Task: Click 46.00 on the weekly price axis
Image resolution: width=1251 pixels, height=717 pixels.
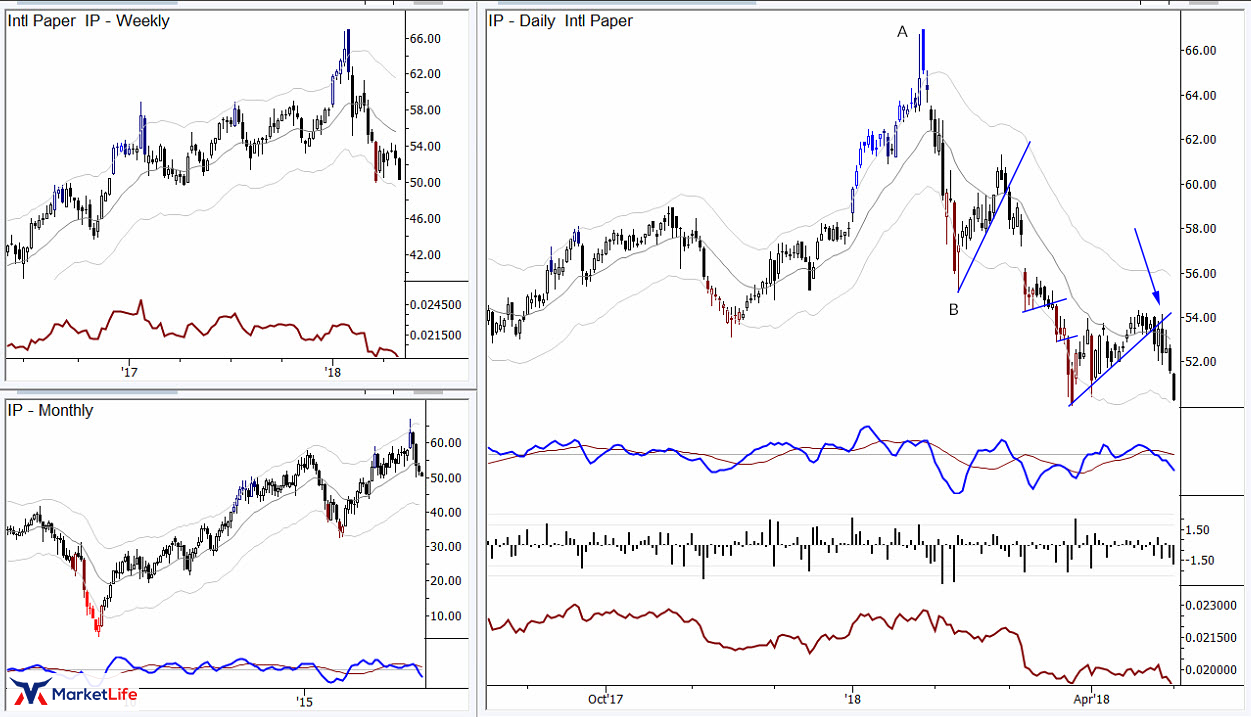Action: (426, 218)
